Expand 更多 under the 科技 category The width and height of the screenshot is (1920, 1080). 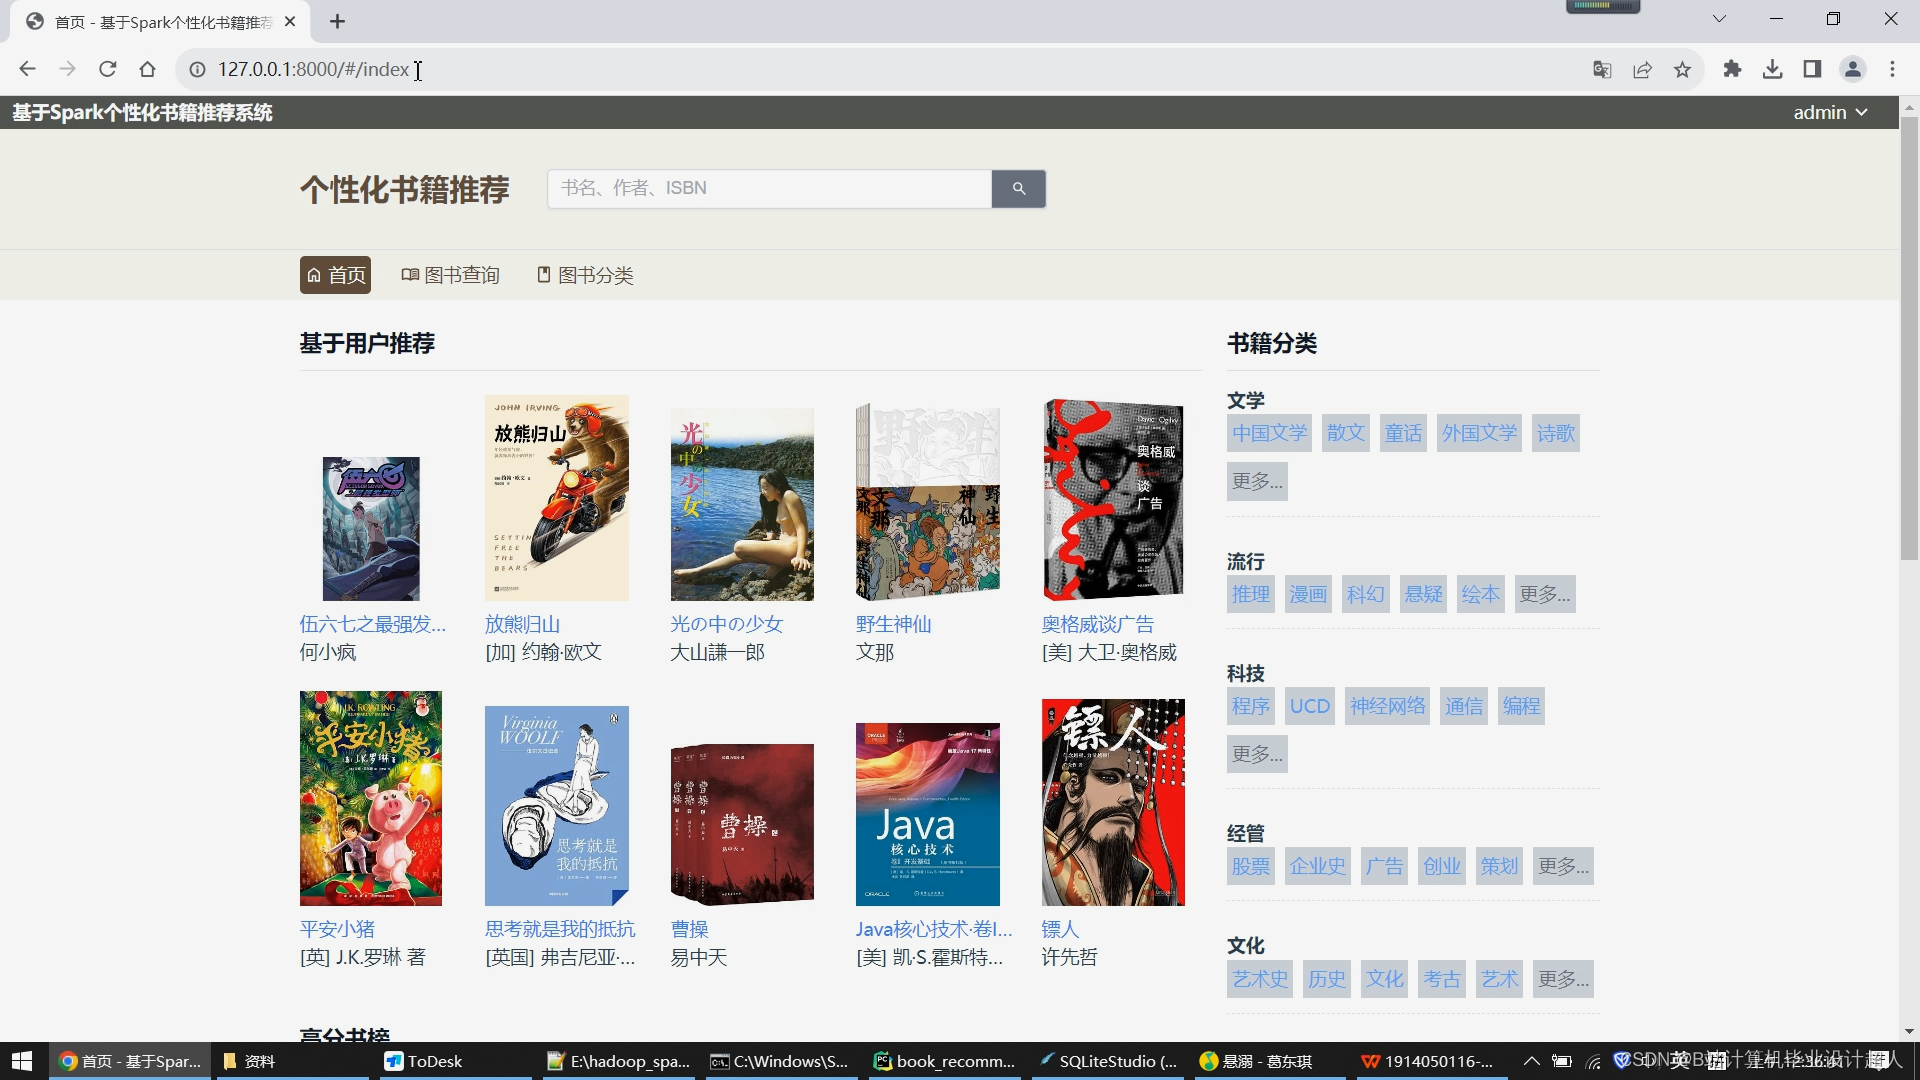point(1256,754)
